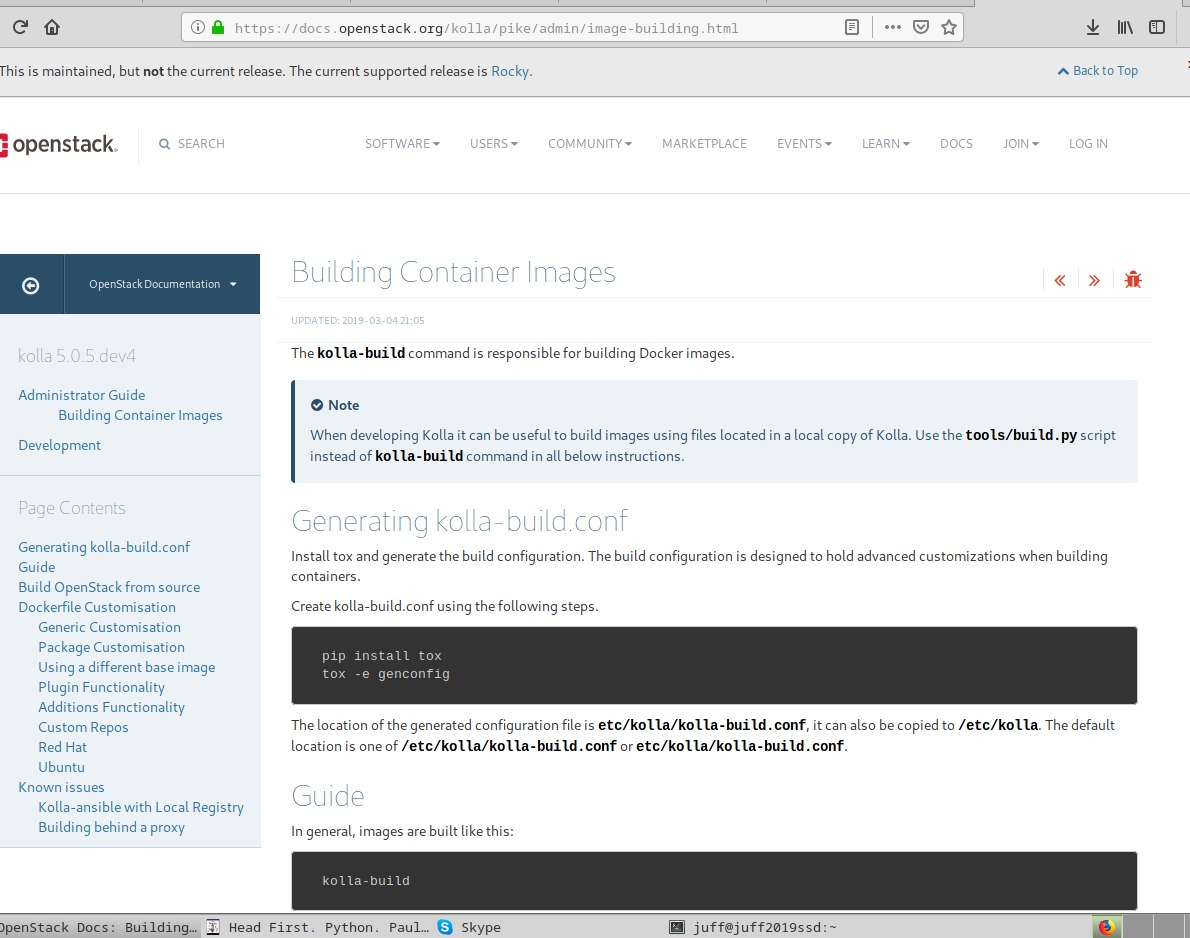
Task: Follow the Rocky release link
Action: click(x=510, y=71)
